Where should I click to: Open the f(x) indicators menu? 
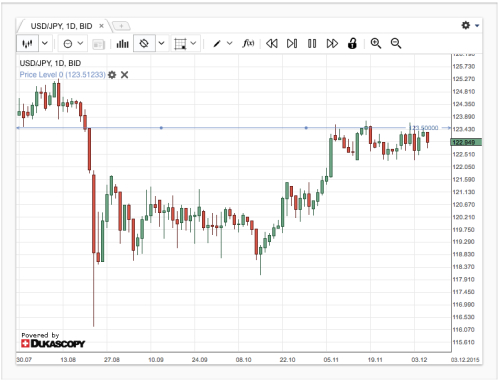248,43
